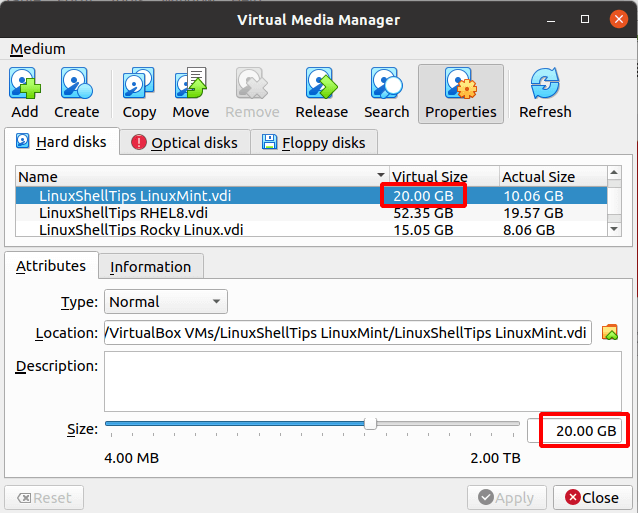
Task: Sort list by Name column header
Action: tap(202, 177)
